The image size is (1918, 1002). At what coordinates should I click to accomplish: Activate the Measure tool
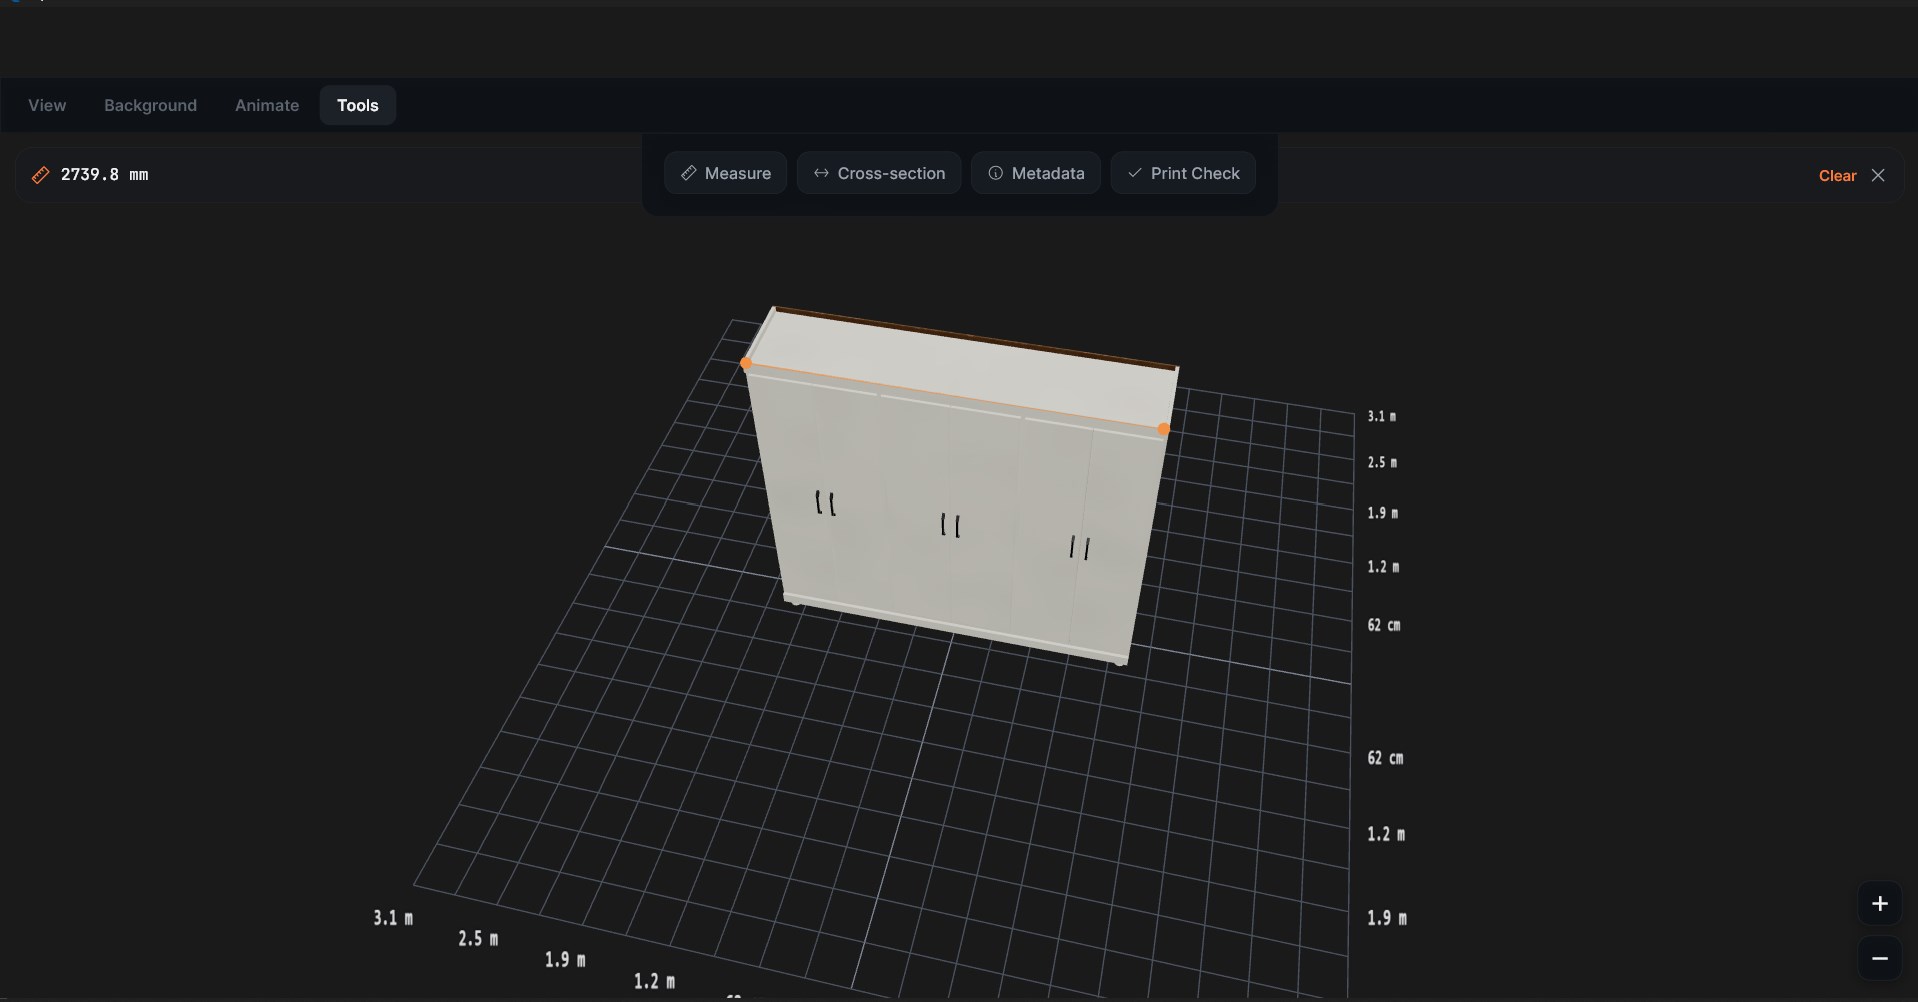click(x=725, y=173)
